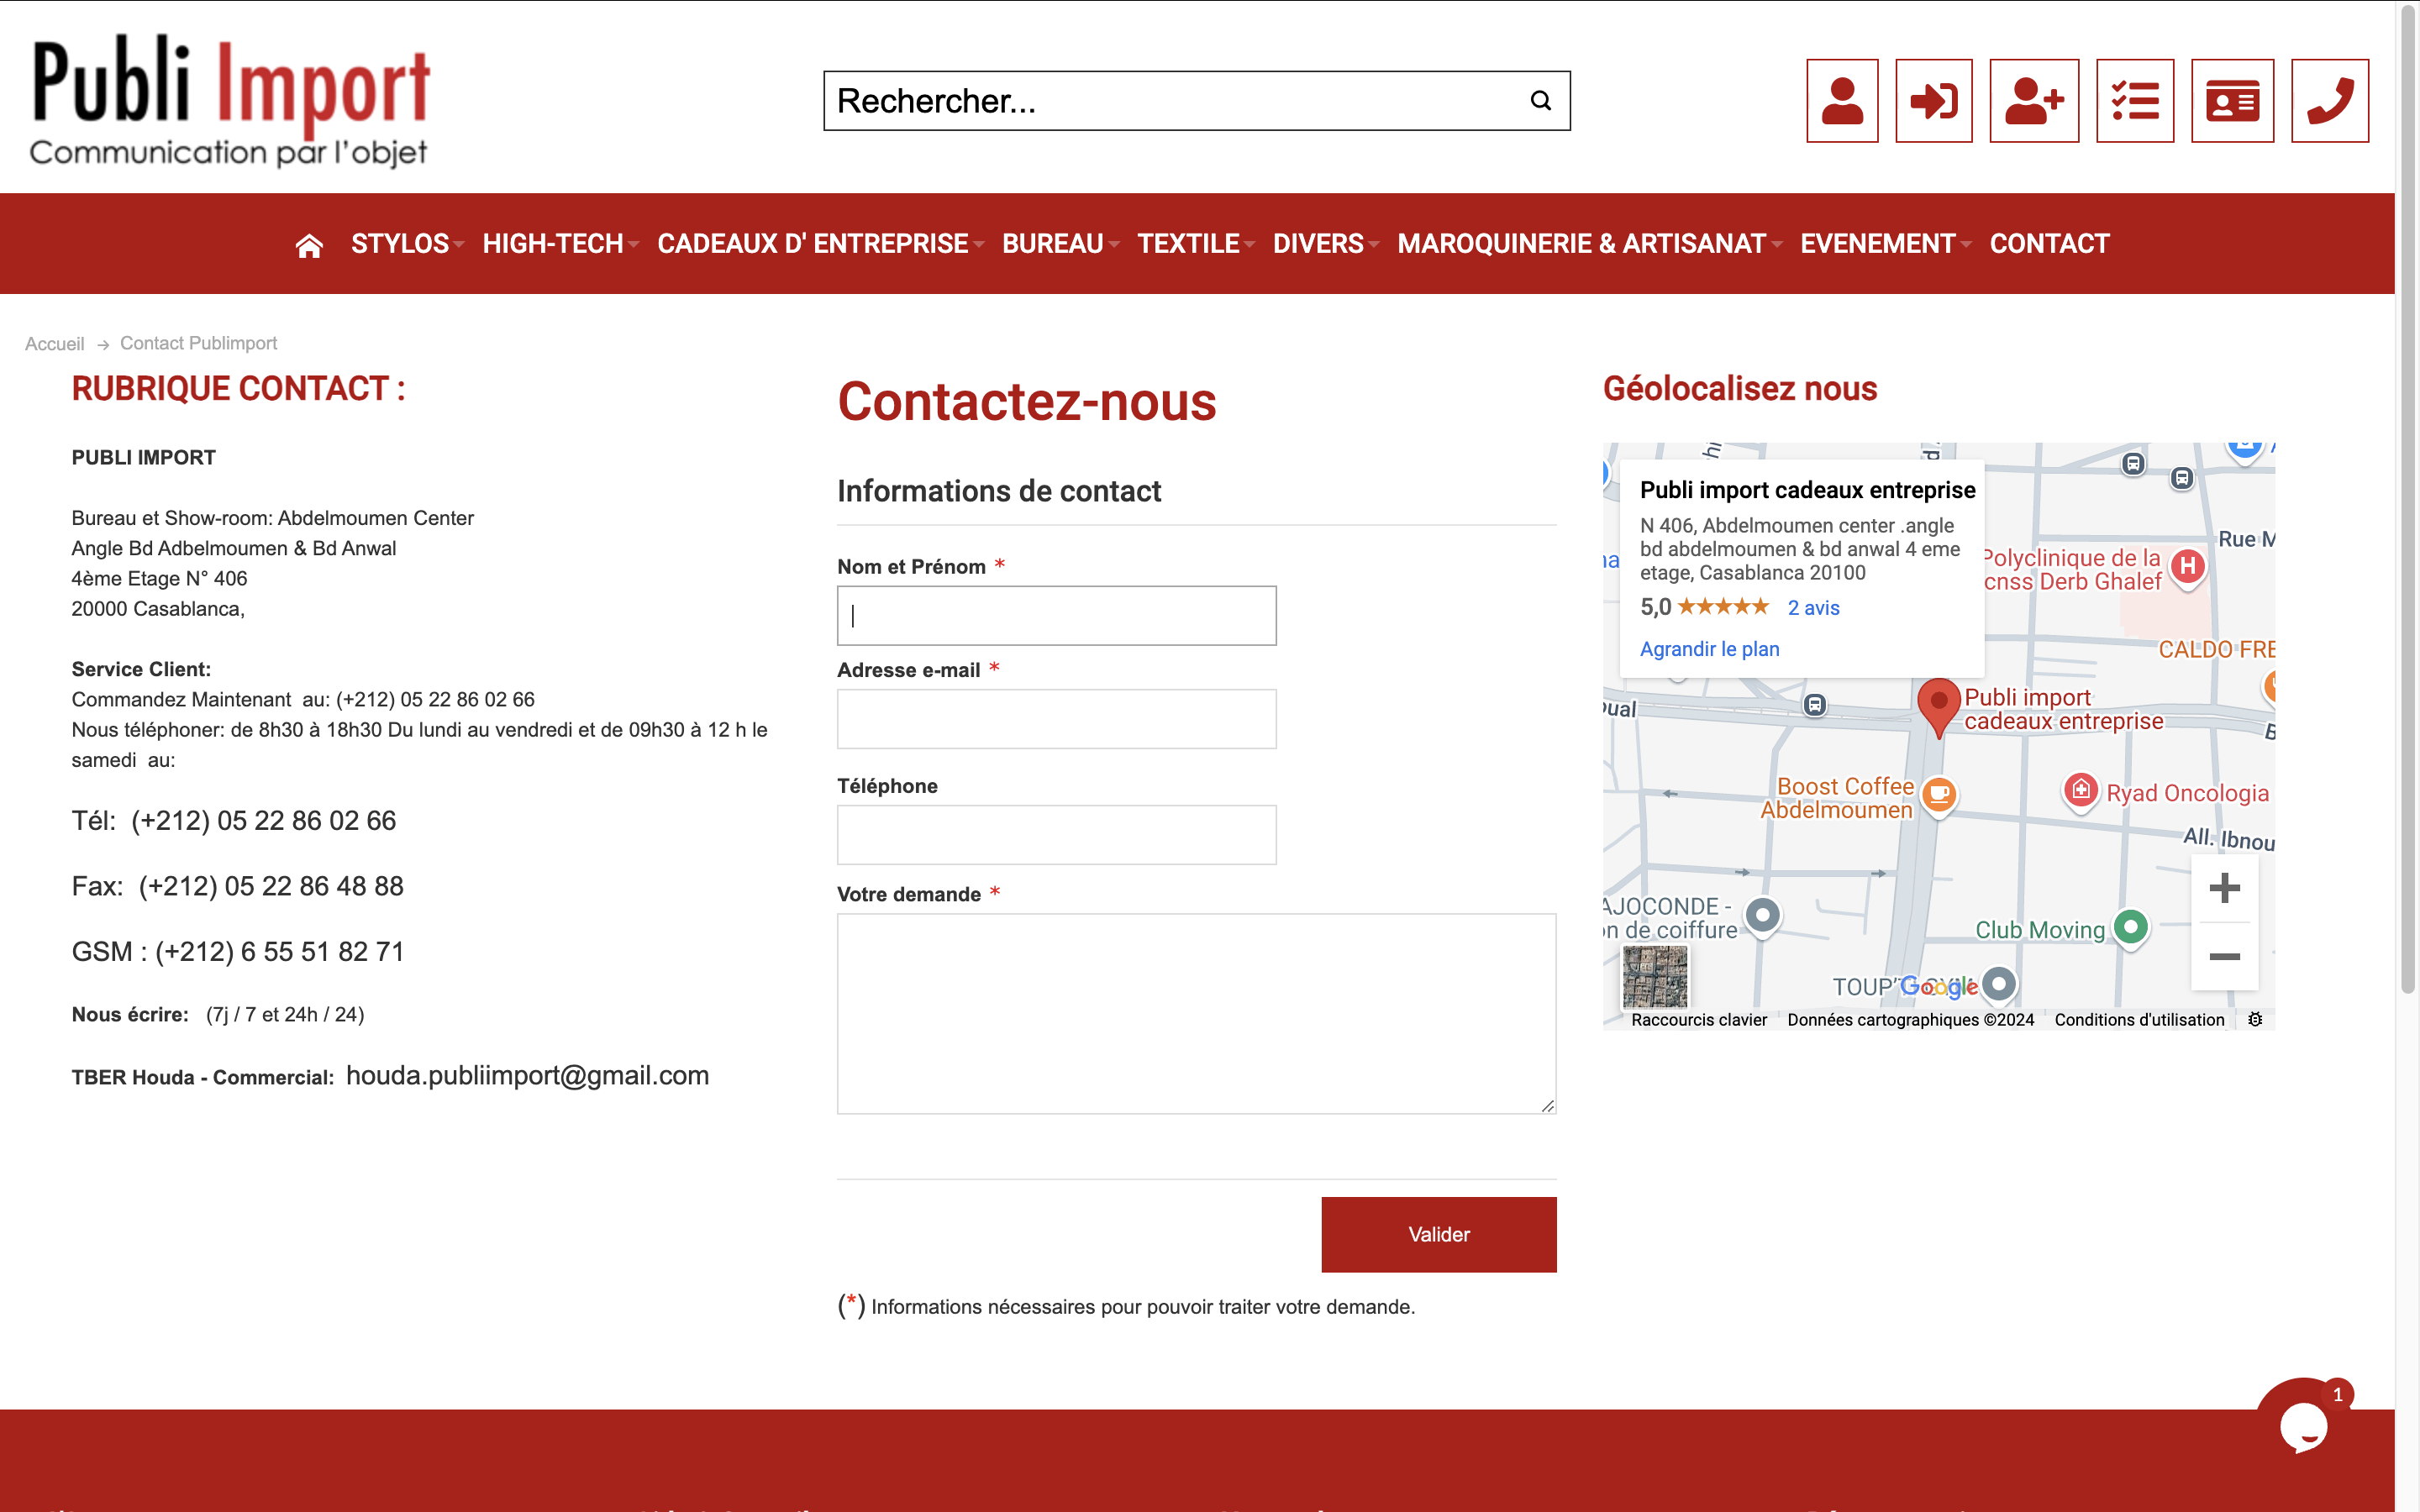
Task: Focus the Téléphone field
Action: (1056, 835)
